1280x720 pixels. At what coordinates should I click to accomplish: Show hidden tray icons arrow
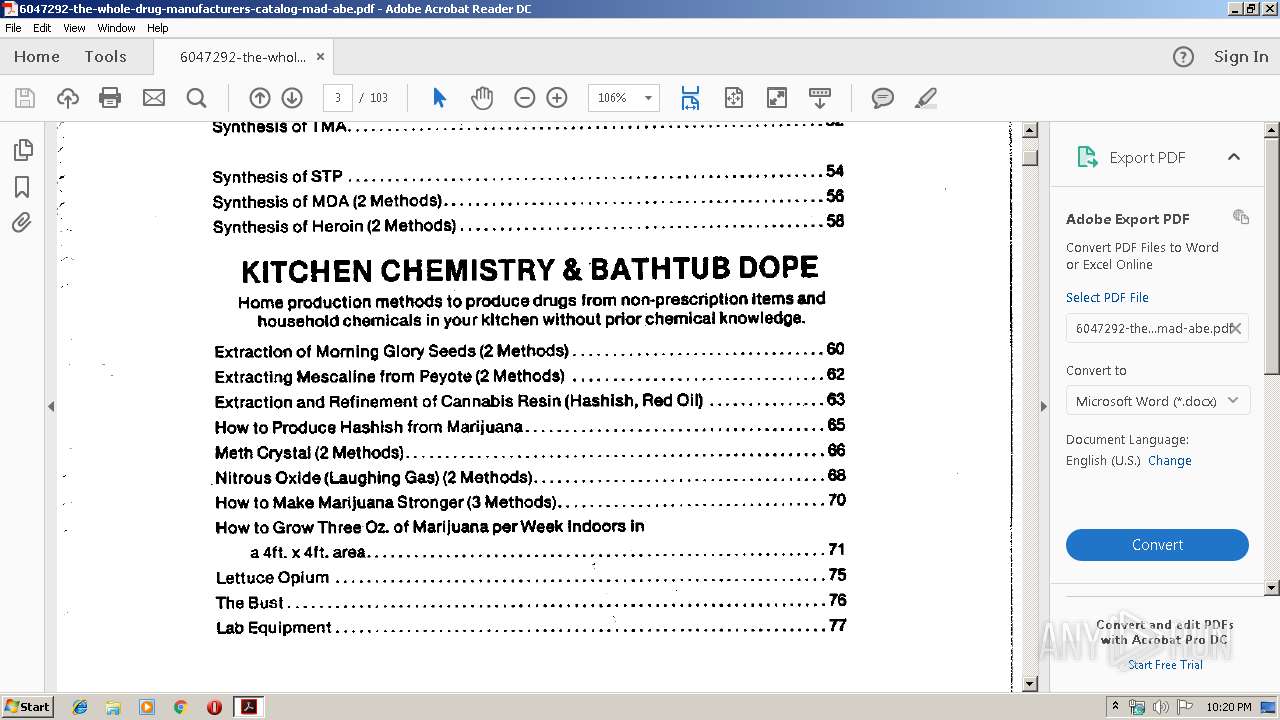coord(1115,706)
